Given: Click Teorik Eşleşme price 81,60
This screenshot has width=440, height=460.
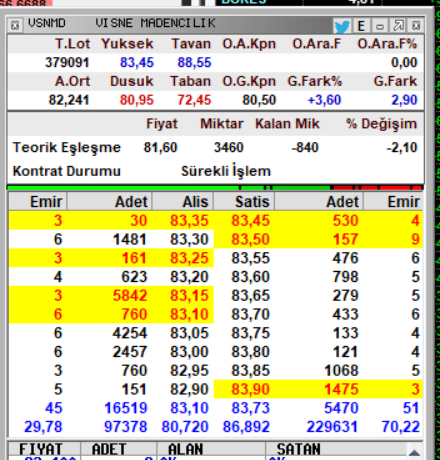Looking at the screenshot, I should [160, 147].
